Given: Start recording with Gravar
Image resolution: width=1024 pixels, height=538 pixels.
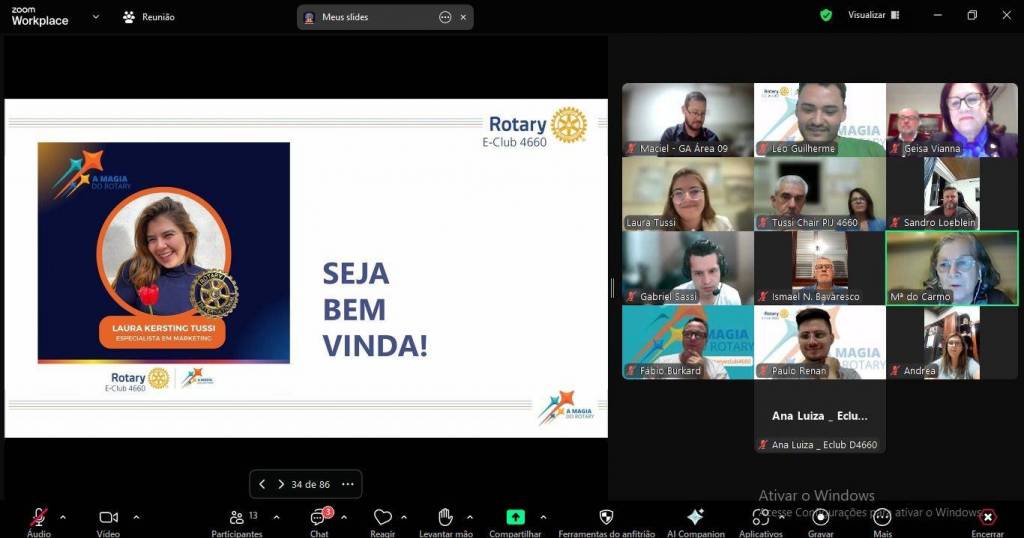Looking at the screenshot, I should (820, 518).
